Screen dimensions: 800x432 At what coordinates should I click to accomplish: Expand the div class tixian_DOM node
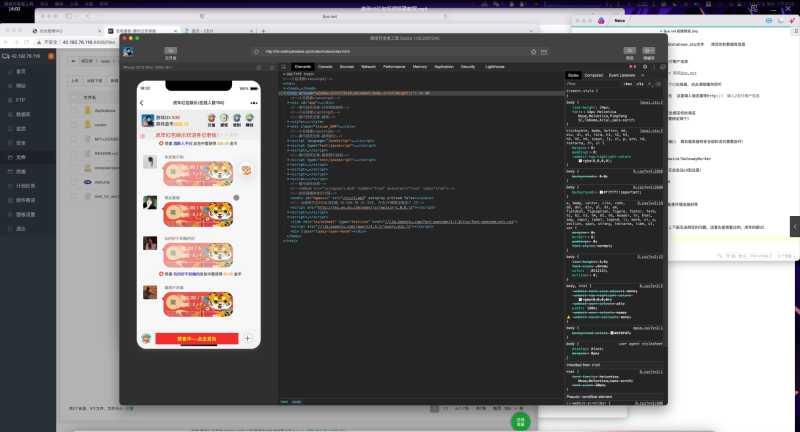coord(289,126)
